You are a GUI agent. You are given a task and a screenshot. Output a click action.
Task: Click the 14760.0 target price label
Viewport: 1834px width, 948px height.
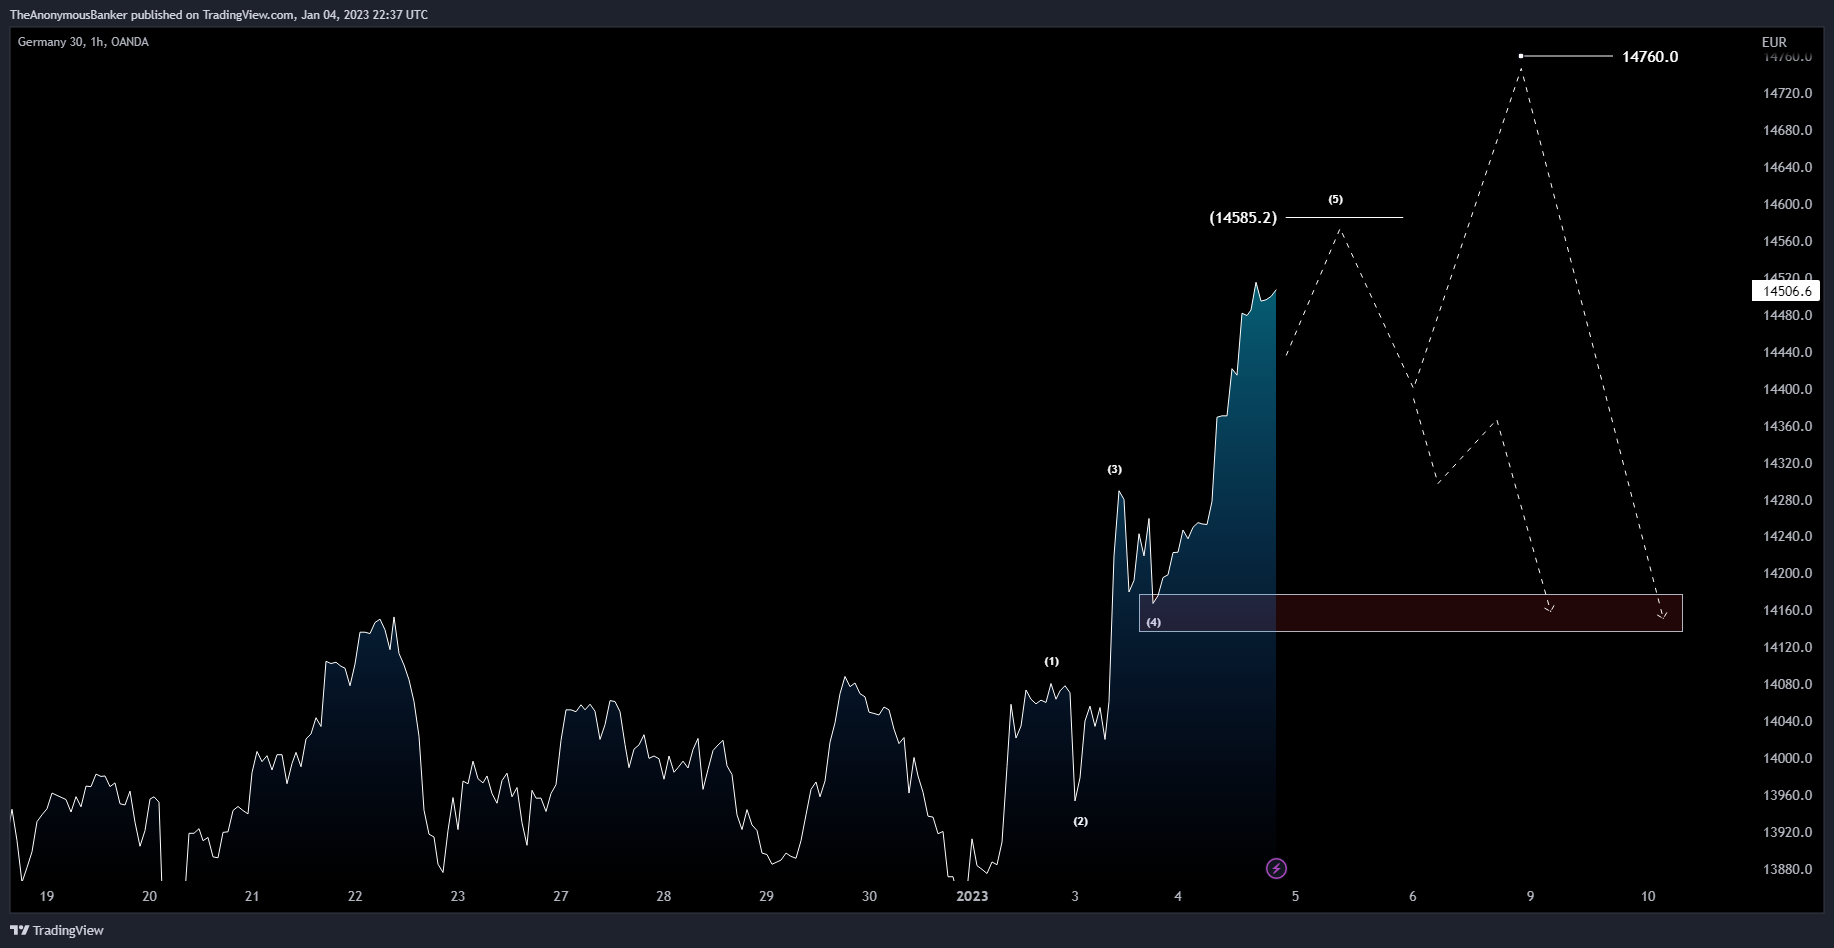click(1650, 57)
